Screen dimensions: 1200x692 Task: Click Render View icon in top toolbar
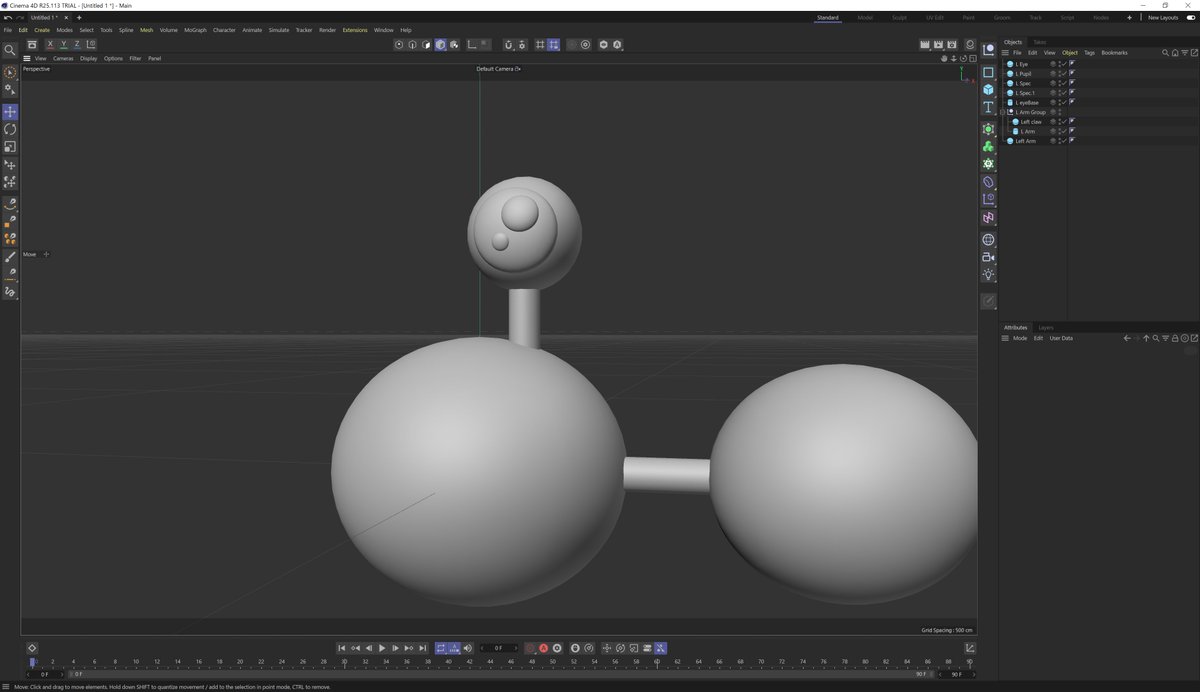click(925, 44)
